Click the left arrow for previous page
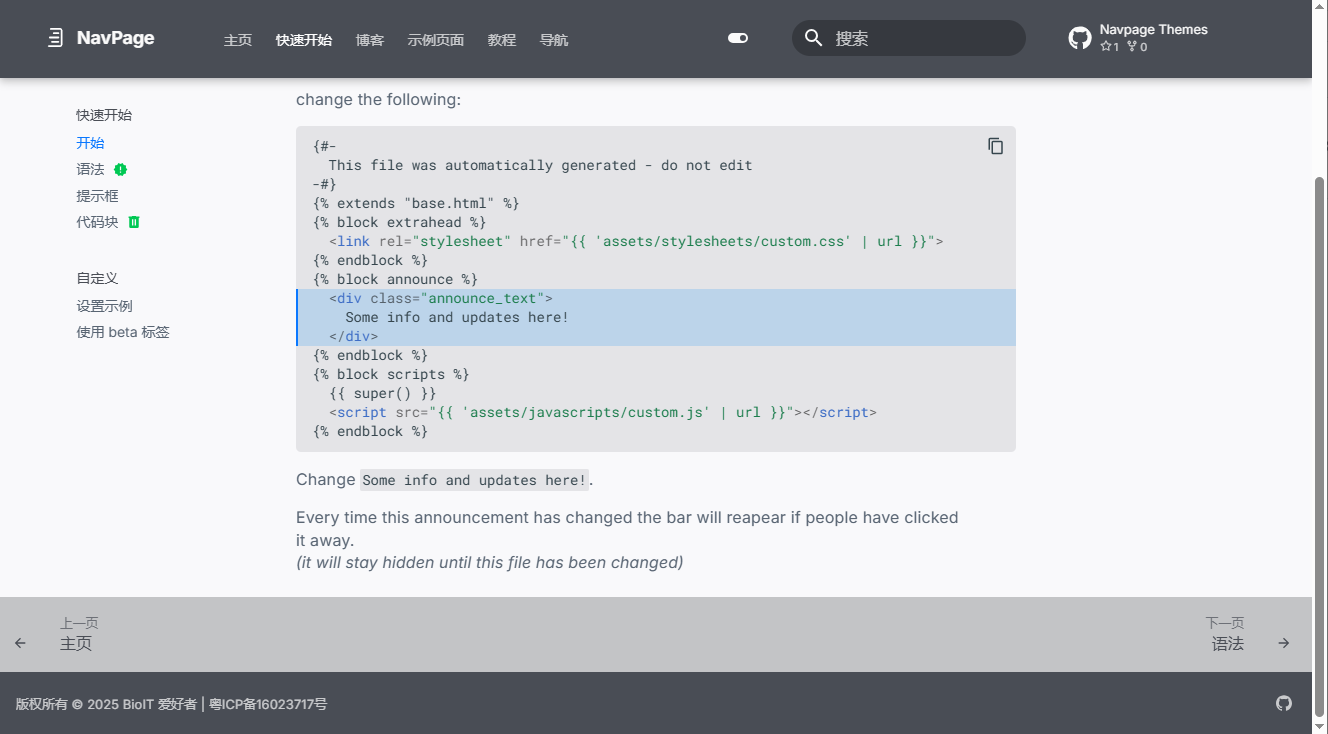Screen dimensions: 1328x734 (21, 643)
